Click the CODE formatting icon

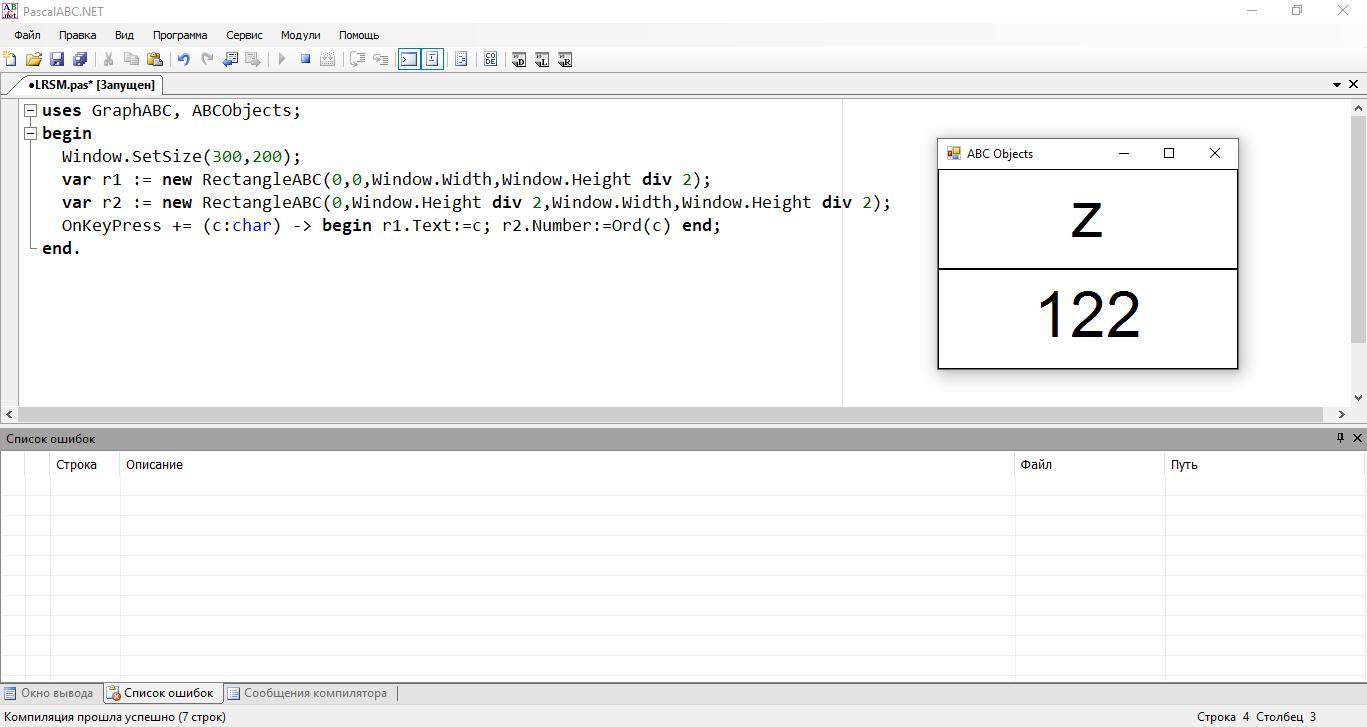[490, 60]
